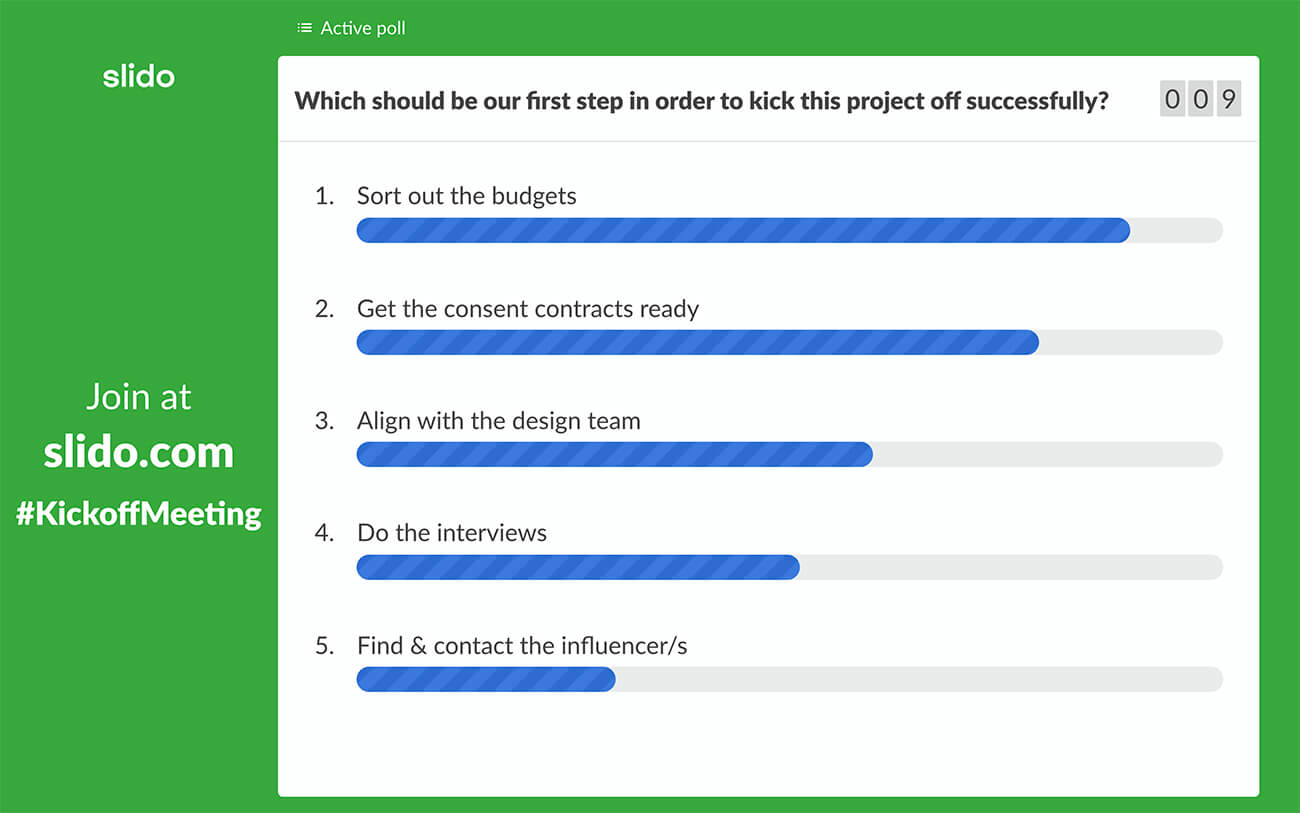Select the Active poll label
The height and width of the screenshot is (813, 1300).
[x=363, y=28]
